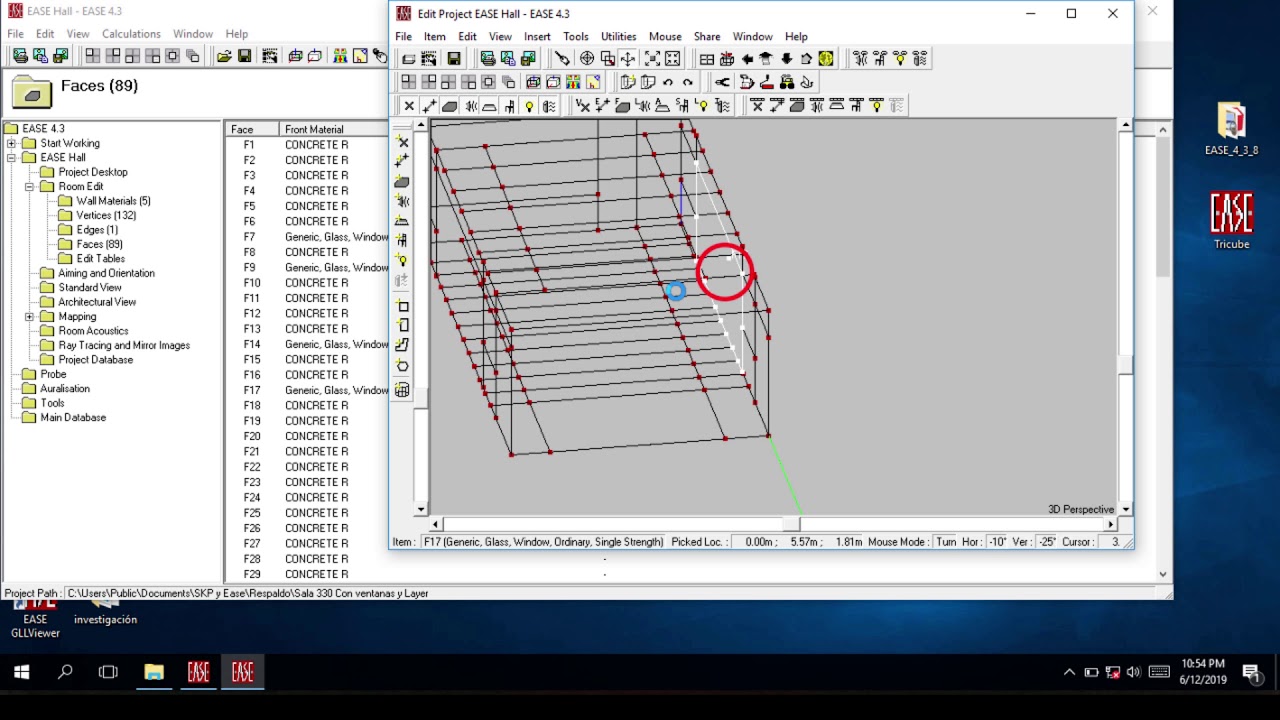Select Ray Tracing and Mirror Images tree item
This screenshot has height=720, width=1280.
pos(124,345)
